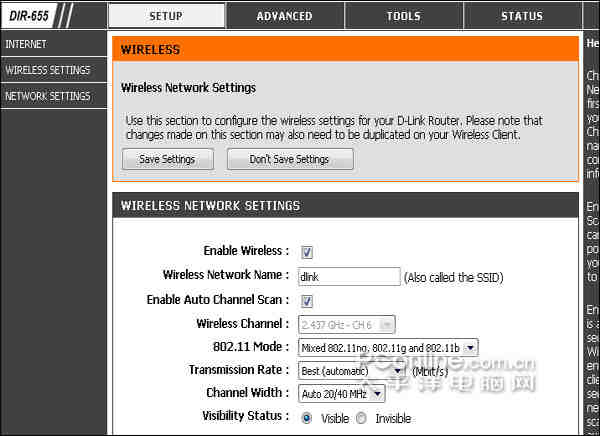Open the Transmission Rate dropdown
Screen dimensions: 600x436
(351, 371)
